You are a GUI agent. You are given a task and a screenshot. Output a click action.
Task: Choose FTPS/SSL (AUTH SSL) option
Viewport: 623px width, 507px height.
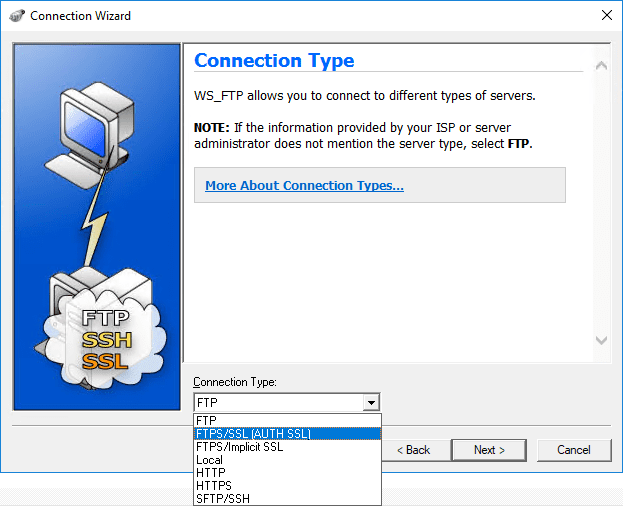click(x=287, y=433)
